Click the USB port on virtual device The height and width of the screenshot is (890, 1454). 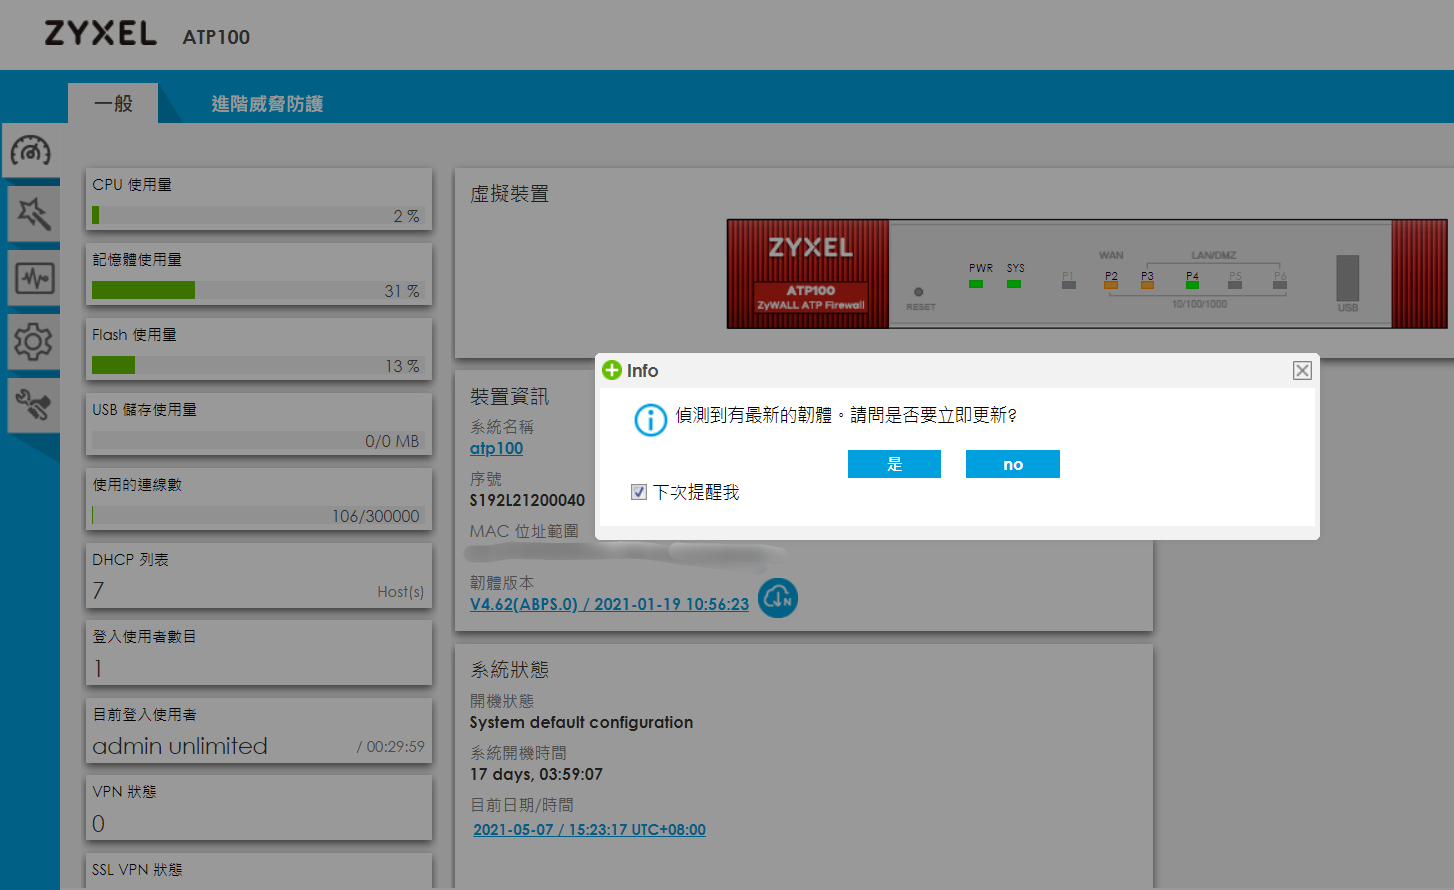point(1348,278)
